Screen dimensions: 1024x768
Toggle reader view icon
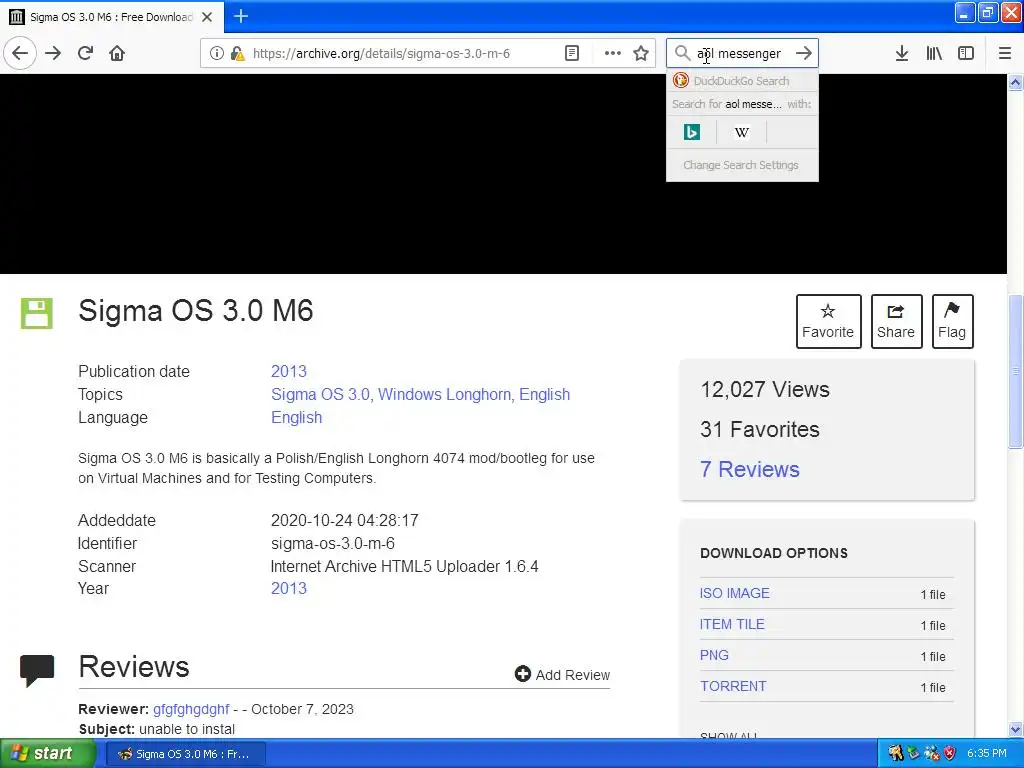571,54
